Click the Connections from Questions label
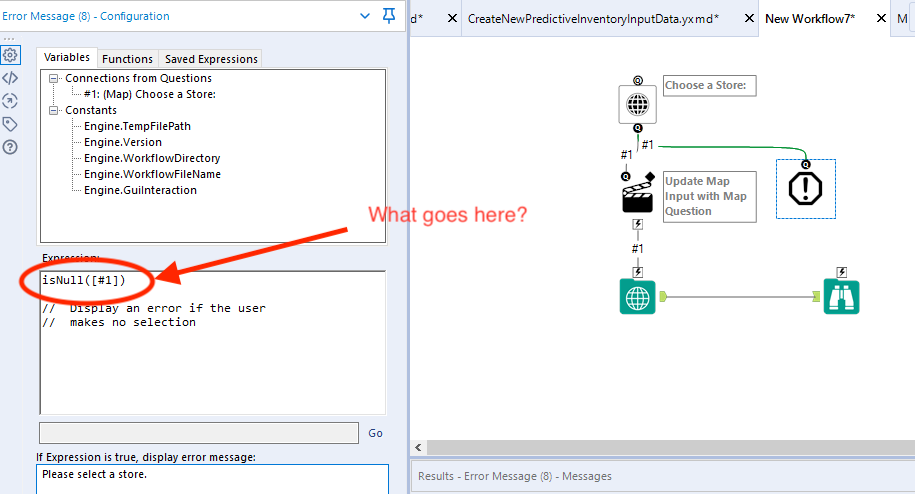The height and width of the screenshot is (494, 915). coord(138,78)
